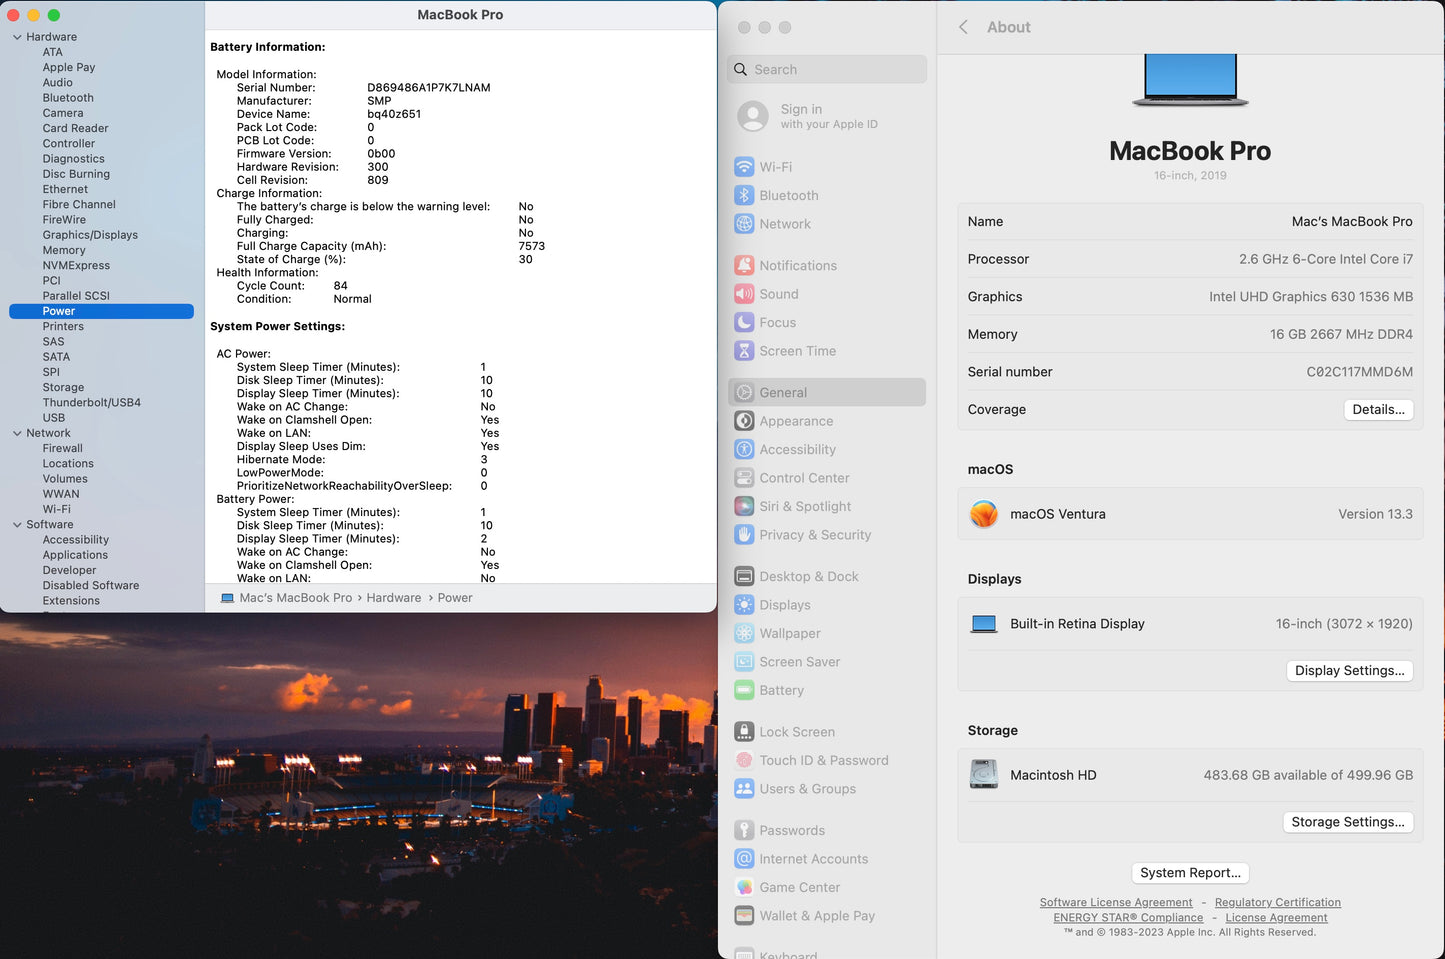Select the Screen Time hourglass icon
The width and height of the screenshot is (1445, 959).
coord(744,351)
